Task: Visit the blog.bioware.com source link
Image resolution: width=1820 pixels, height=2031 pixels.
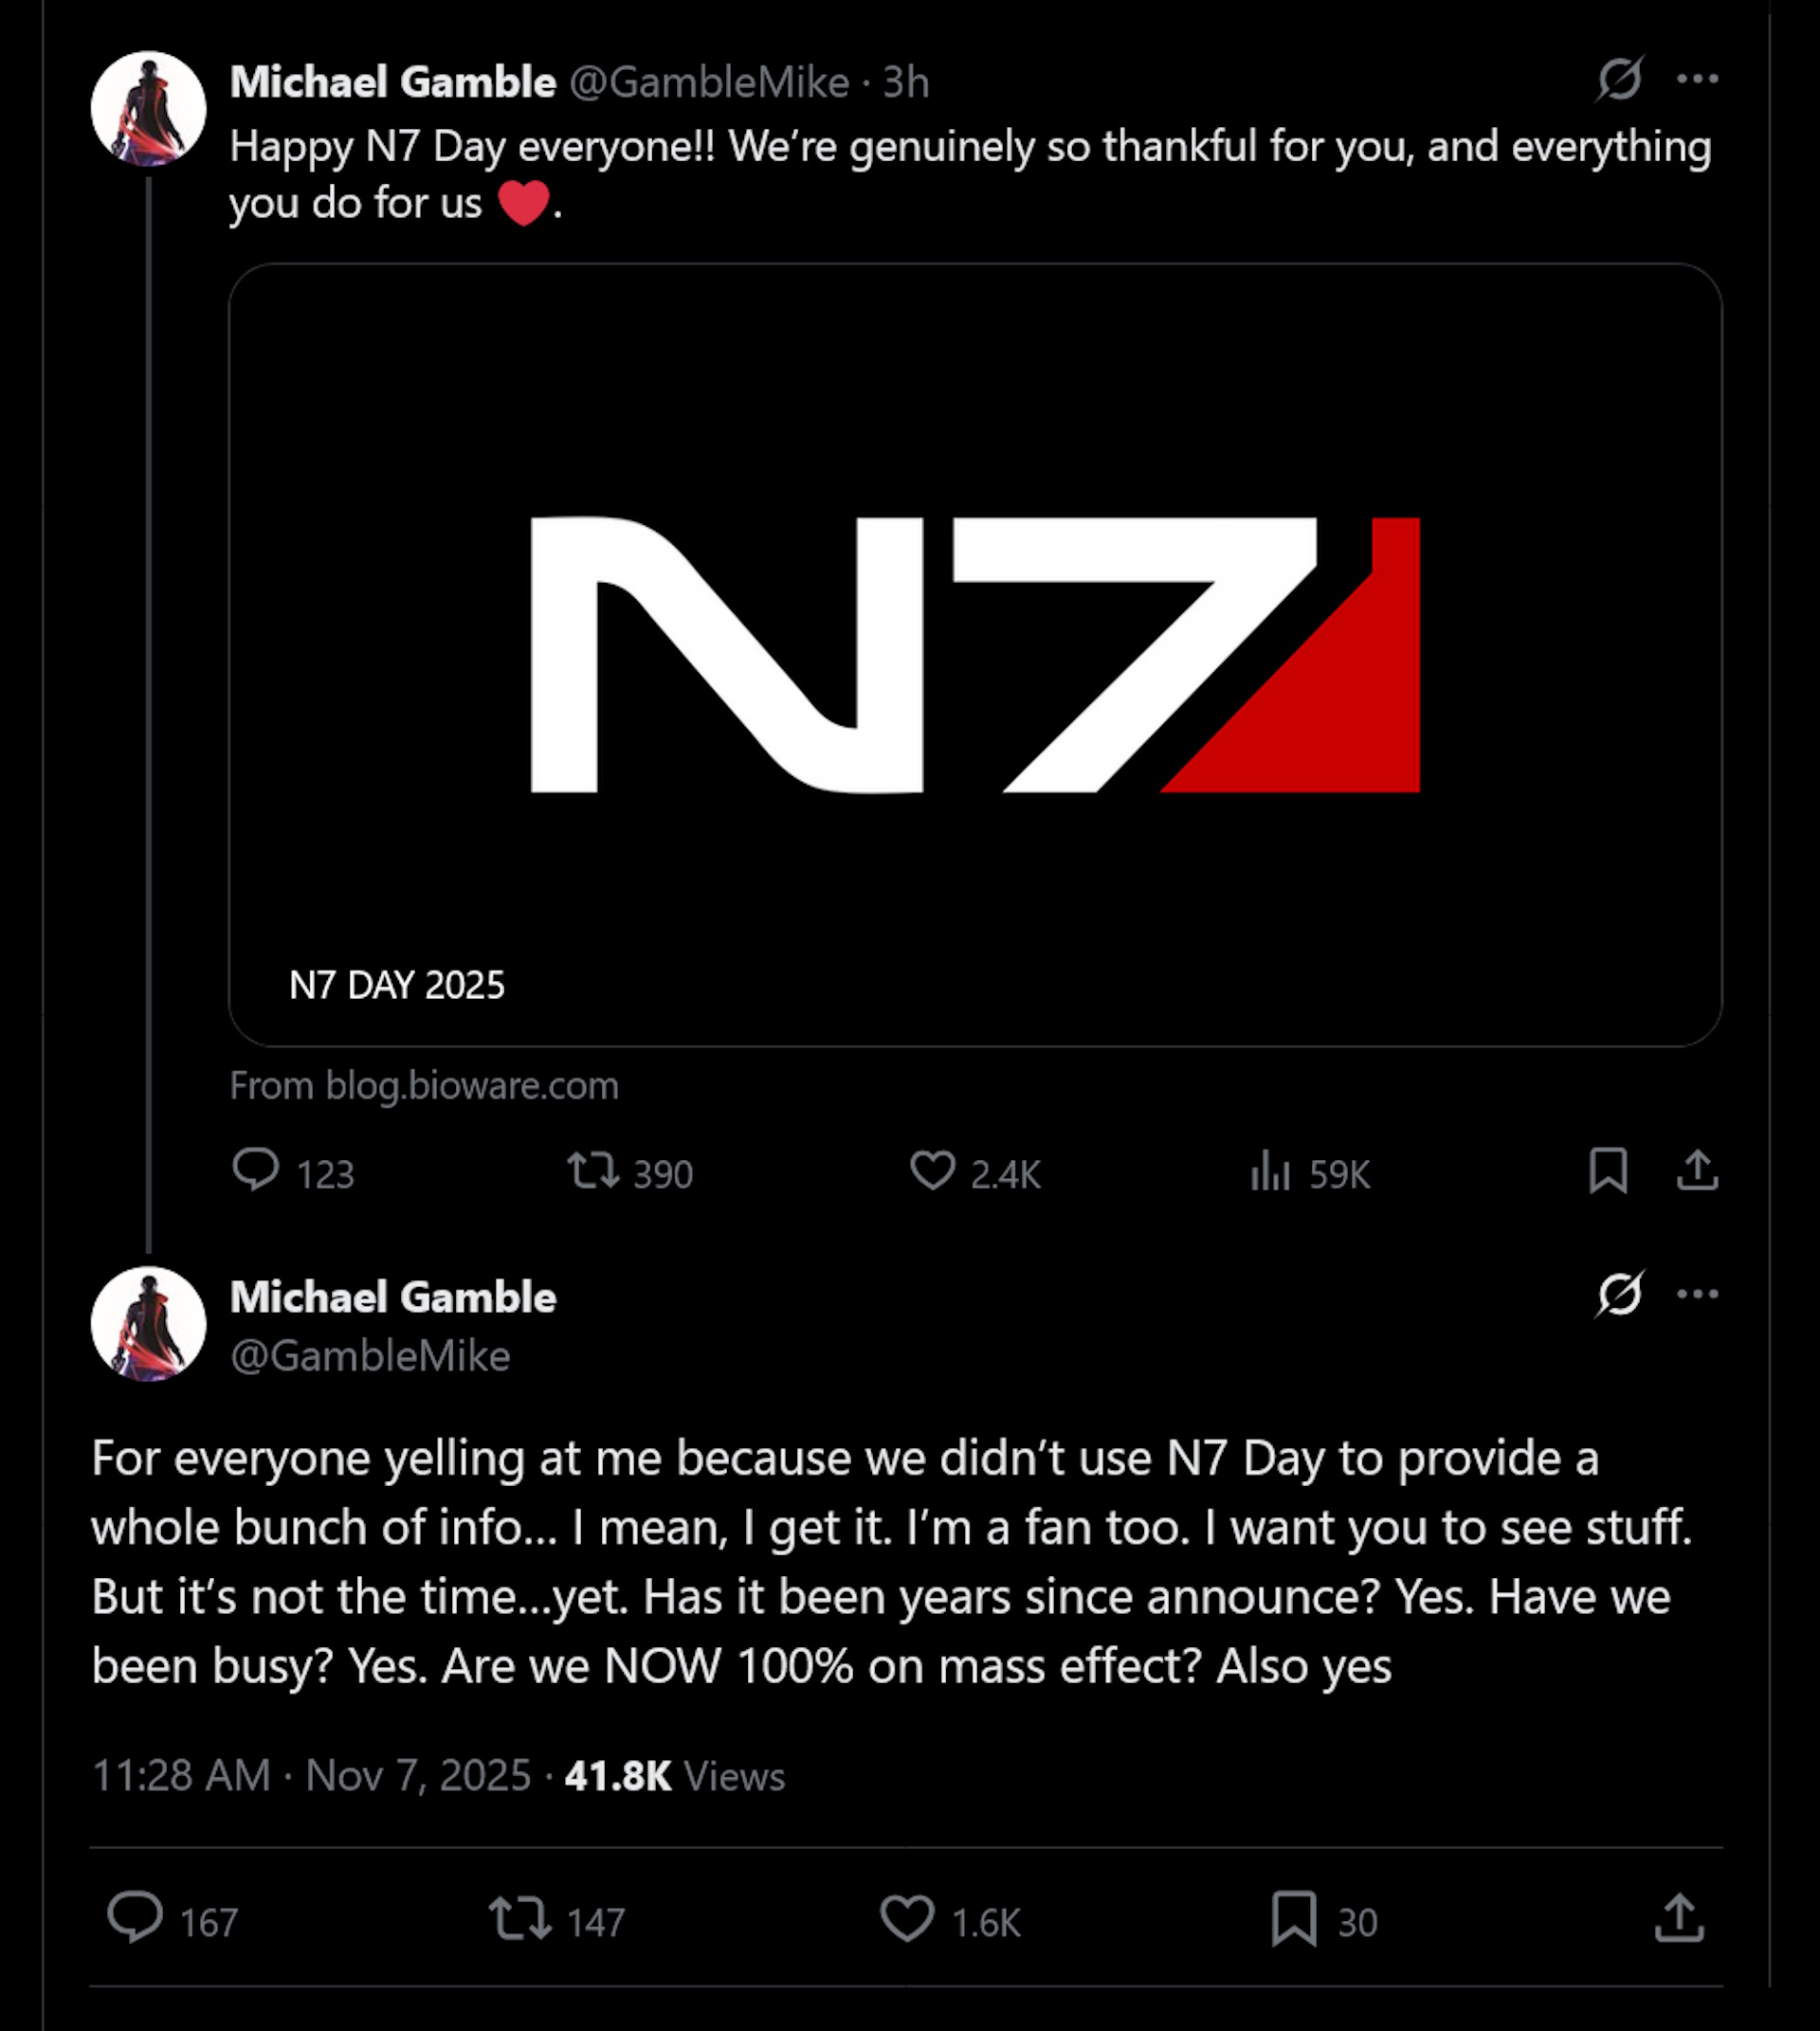Action: tap(423, 1086)
